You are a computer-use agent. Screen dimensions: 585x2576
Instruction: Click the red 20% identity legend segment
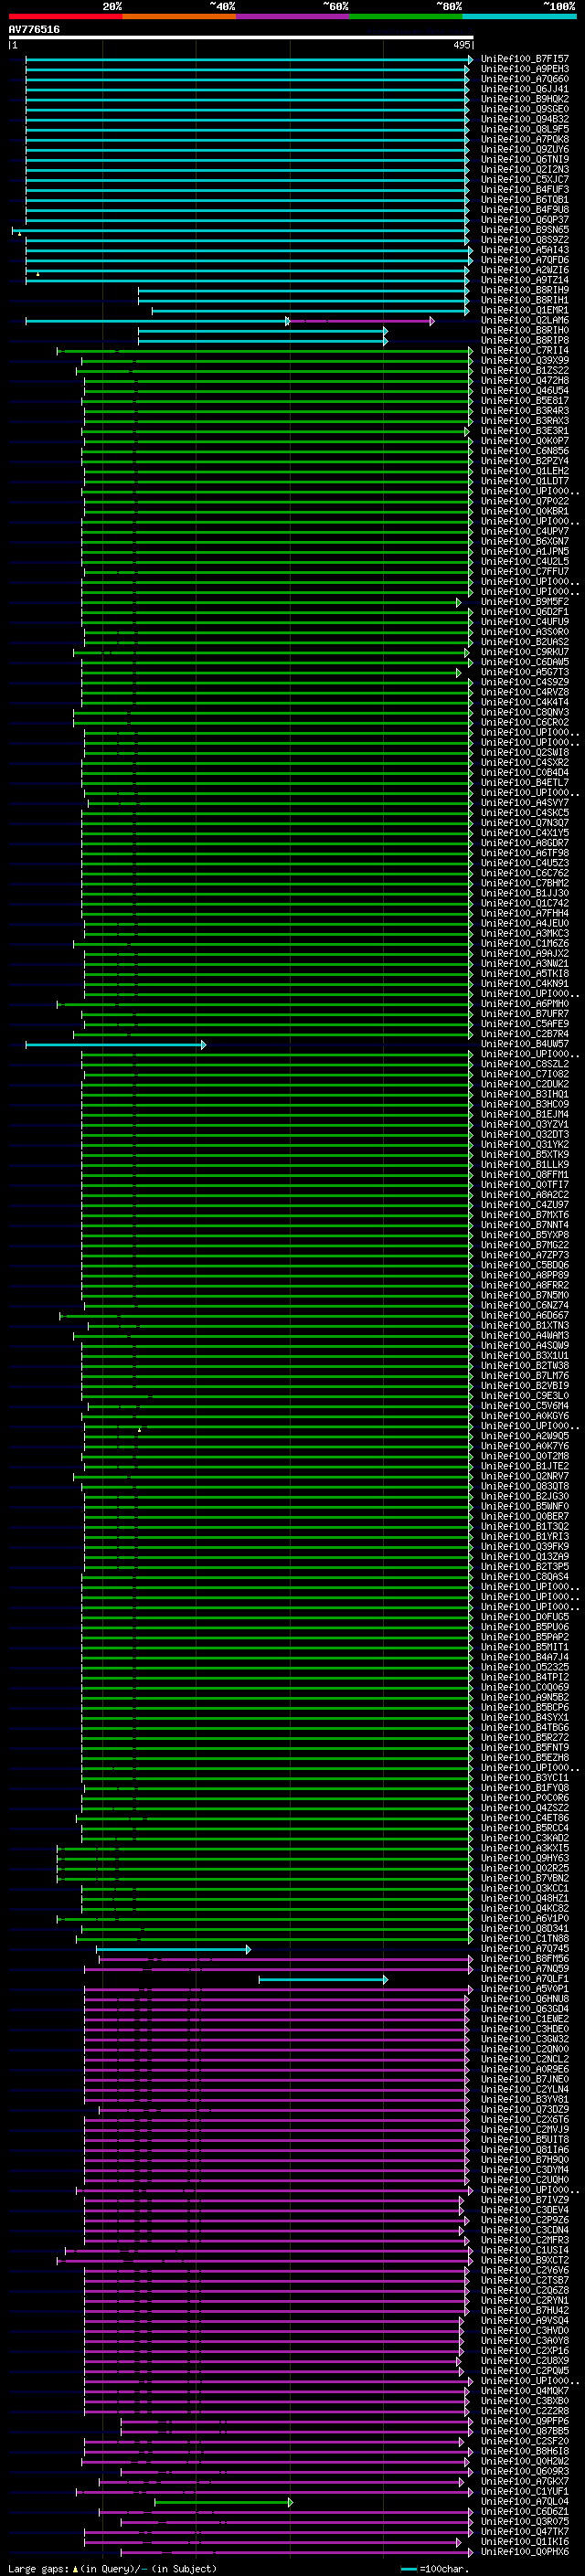pyautogui.click(x=65, y=16)
